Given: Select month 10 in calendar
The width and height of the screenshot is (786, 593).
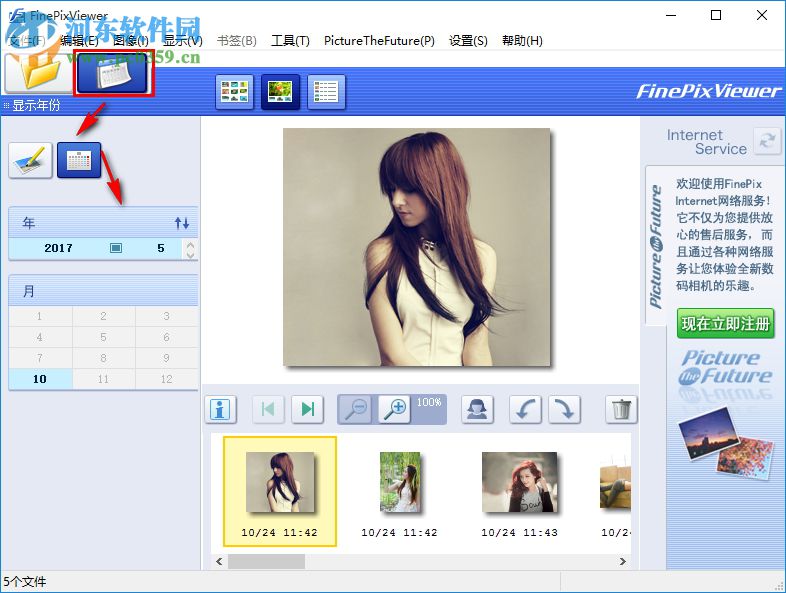Looking at the screenshot, I should coord(40,379).
